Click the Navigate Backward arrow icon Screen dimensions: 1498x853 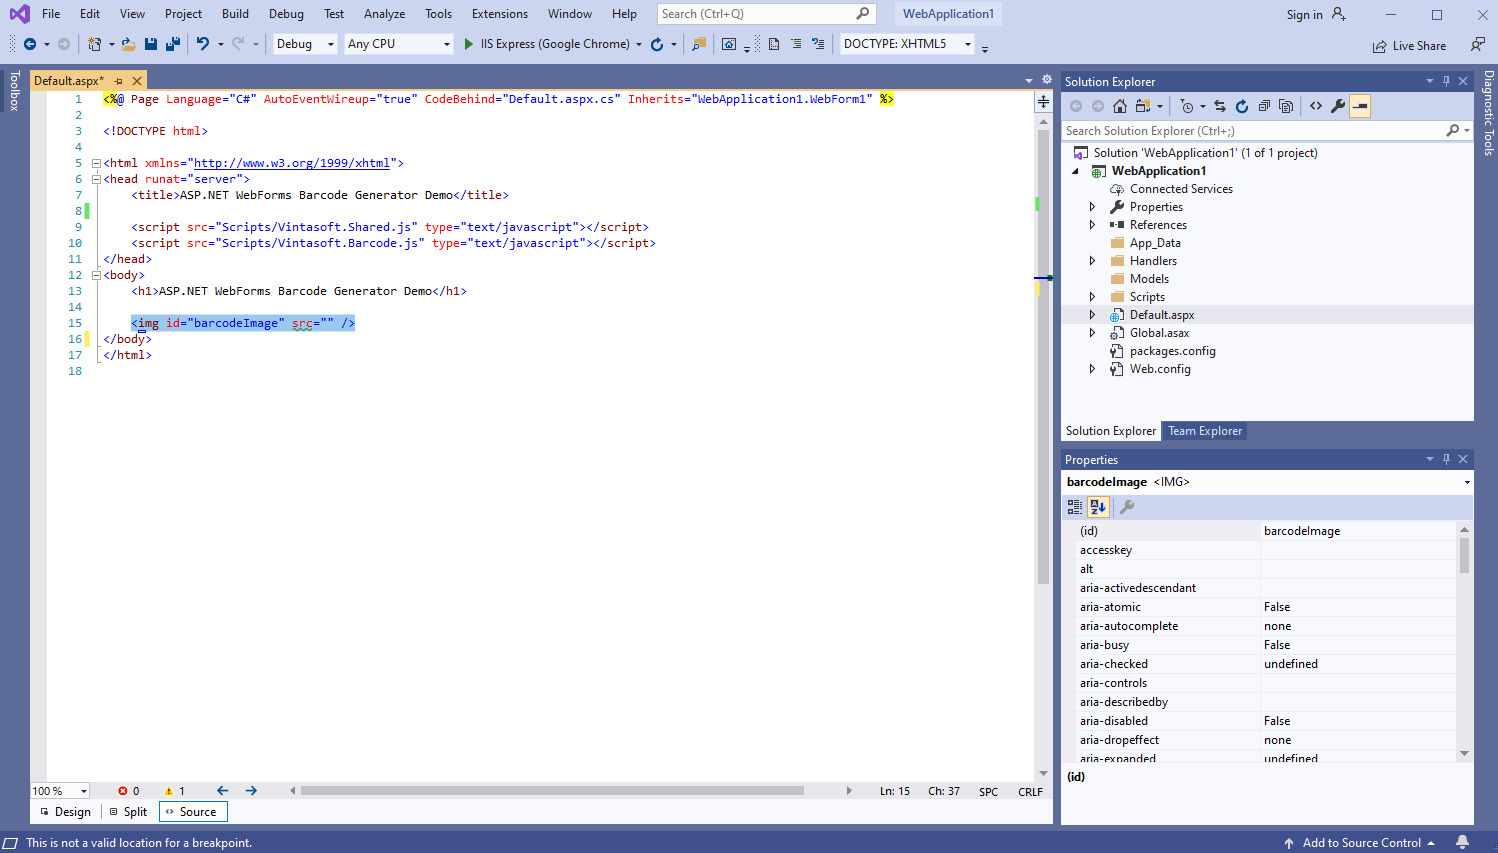tap(30, 44)
